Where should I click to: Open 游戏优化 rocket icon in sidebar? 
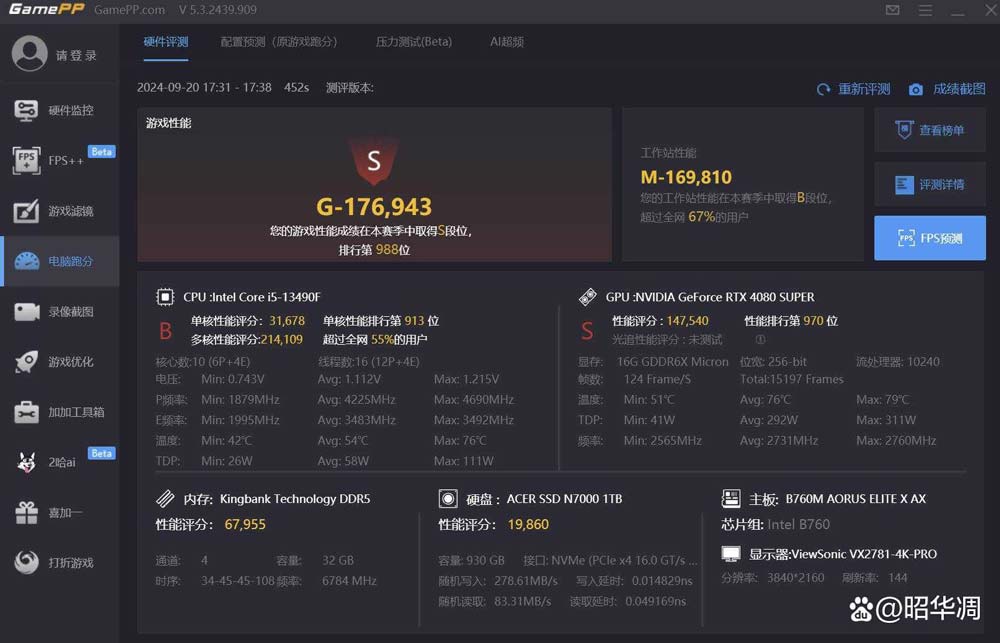point(27,362)
